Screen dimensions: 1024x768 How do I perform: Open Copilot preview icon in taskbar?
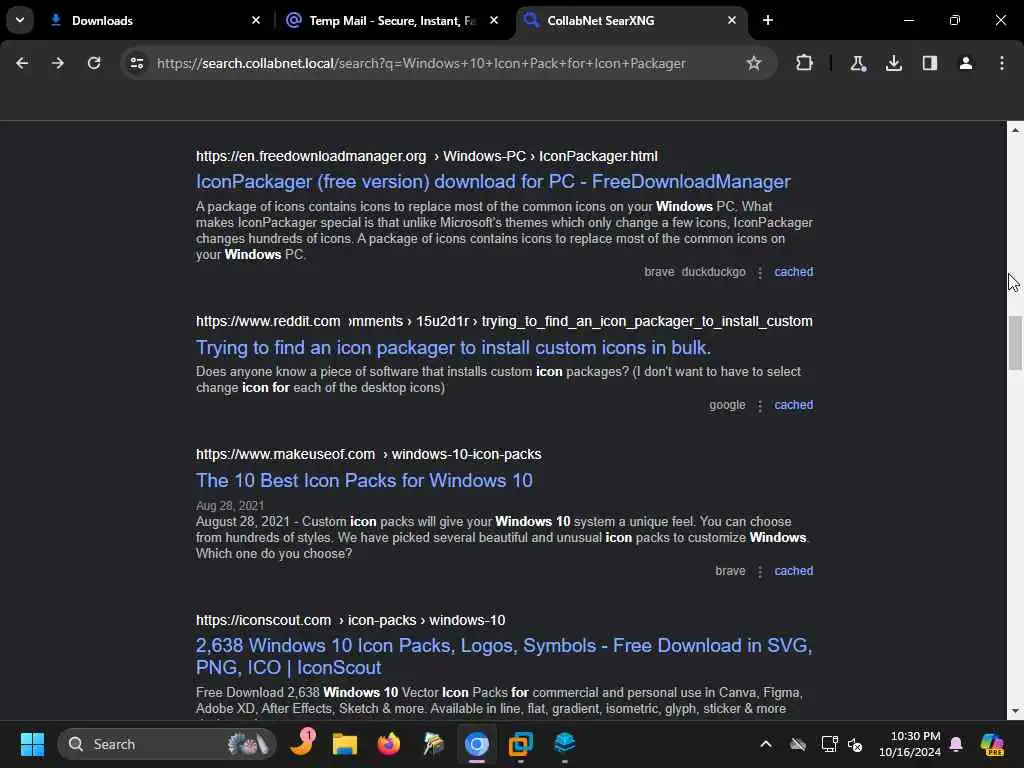pyautogui.click(x=992, y=744)
